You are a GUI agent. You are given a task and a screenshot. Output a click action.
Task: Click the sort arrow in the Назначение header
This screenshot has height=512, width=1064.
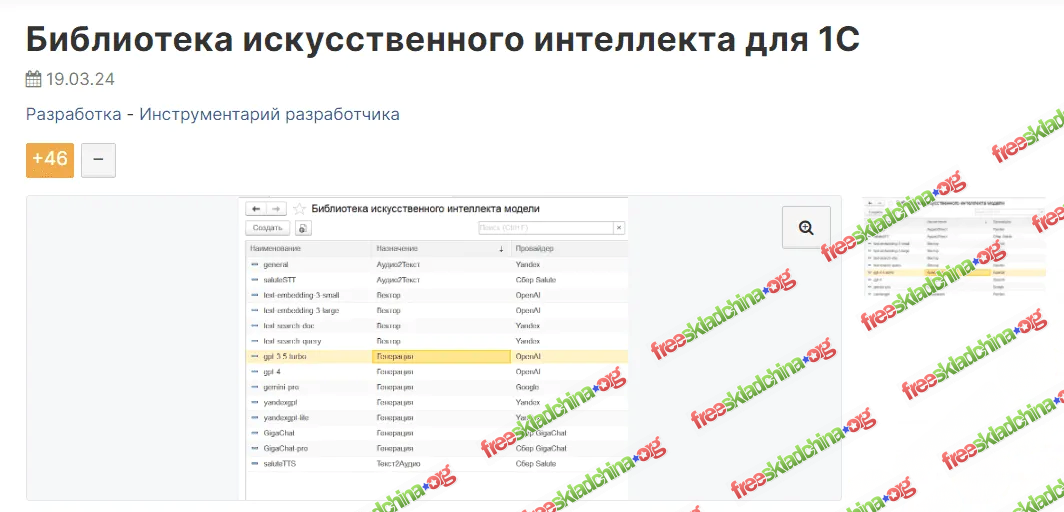501,249
